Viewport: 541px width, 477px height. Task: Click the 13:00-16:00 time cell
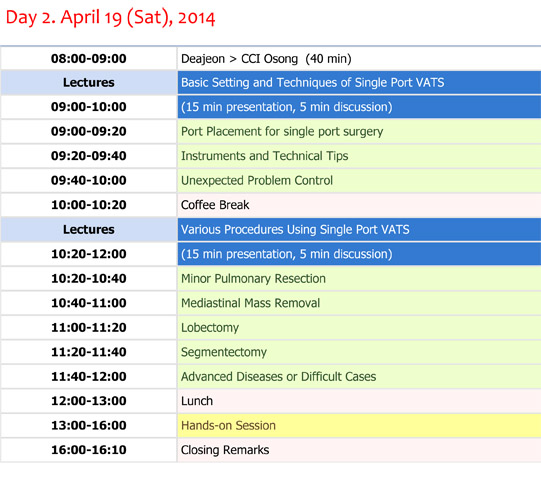point(89,425)
